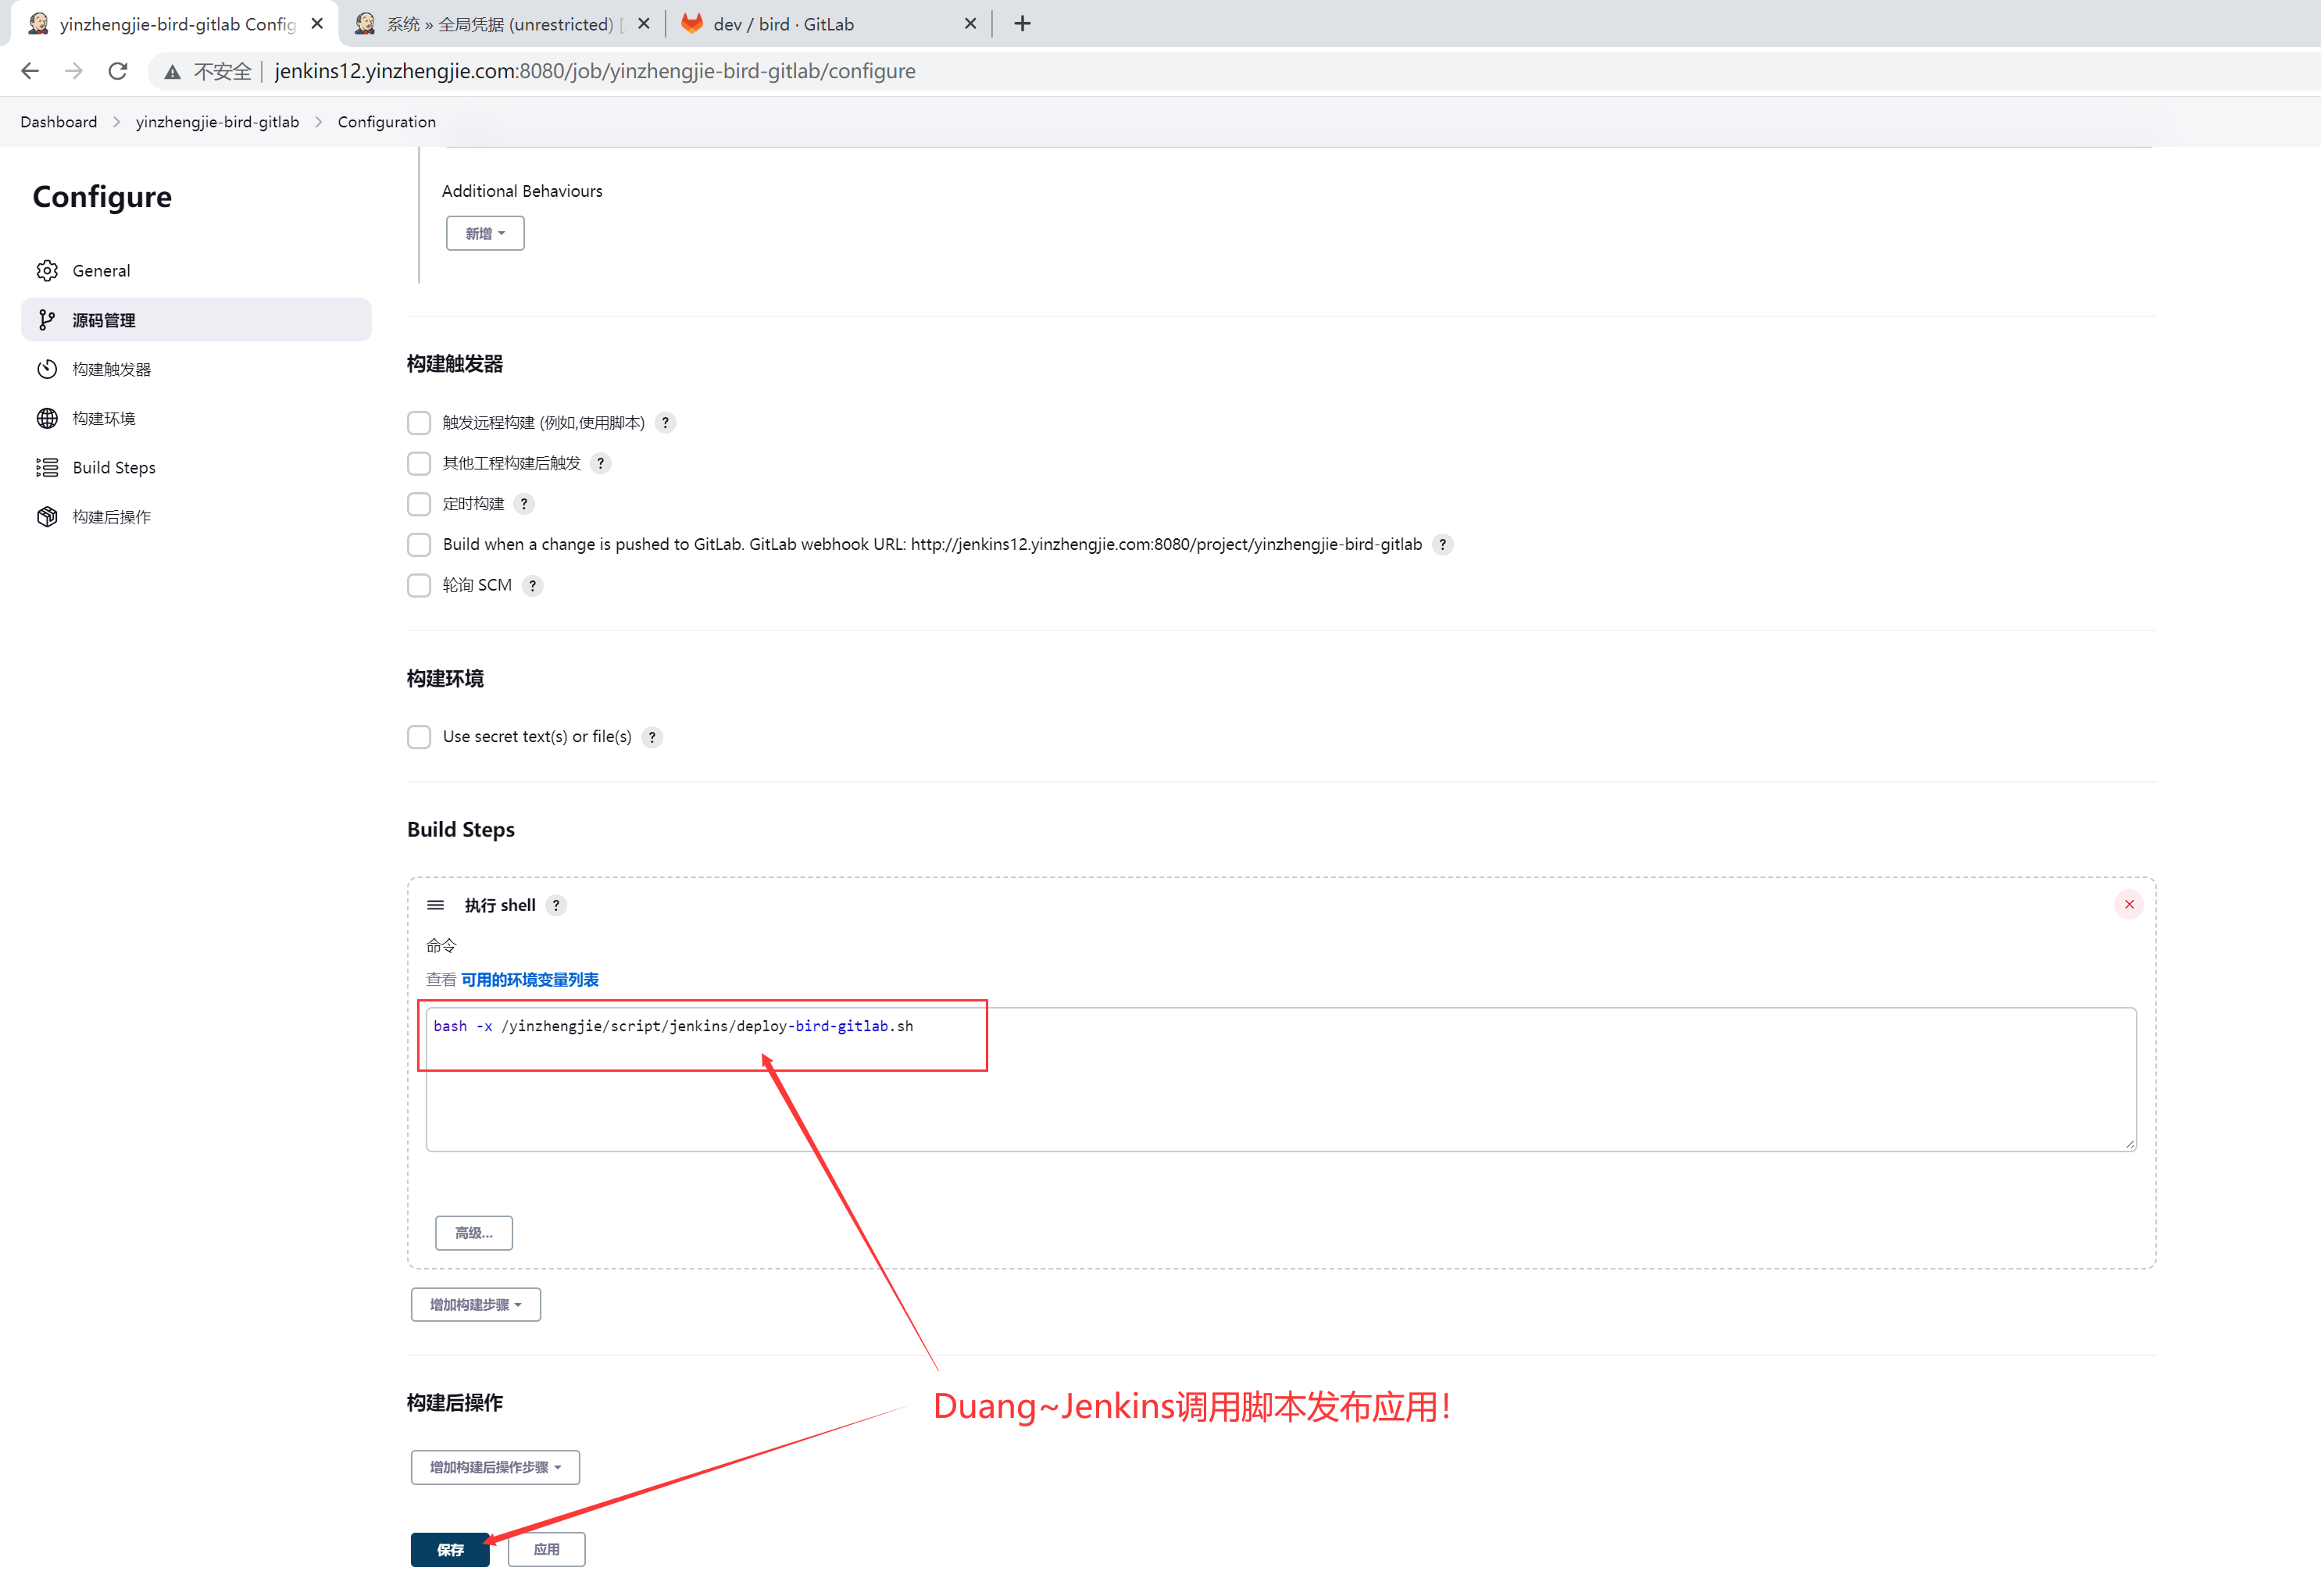Expand the 增加构建步骤 dropdown
The height and width of the screenshot is (1596, 2321).
pyautogui.click(x=475, y=1304)
